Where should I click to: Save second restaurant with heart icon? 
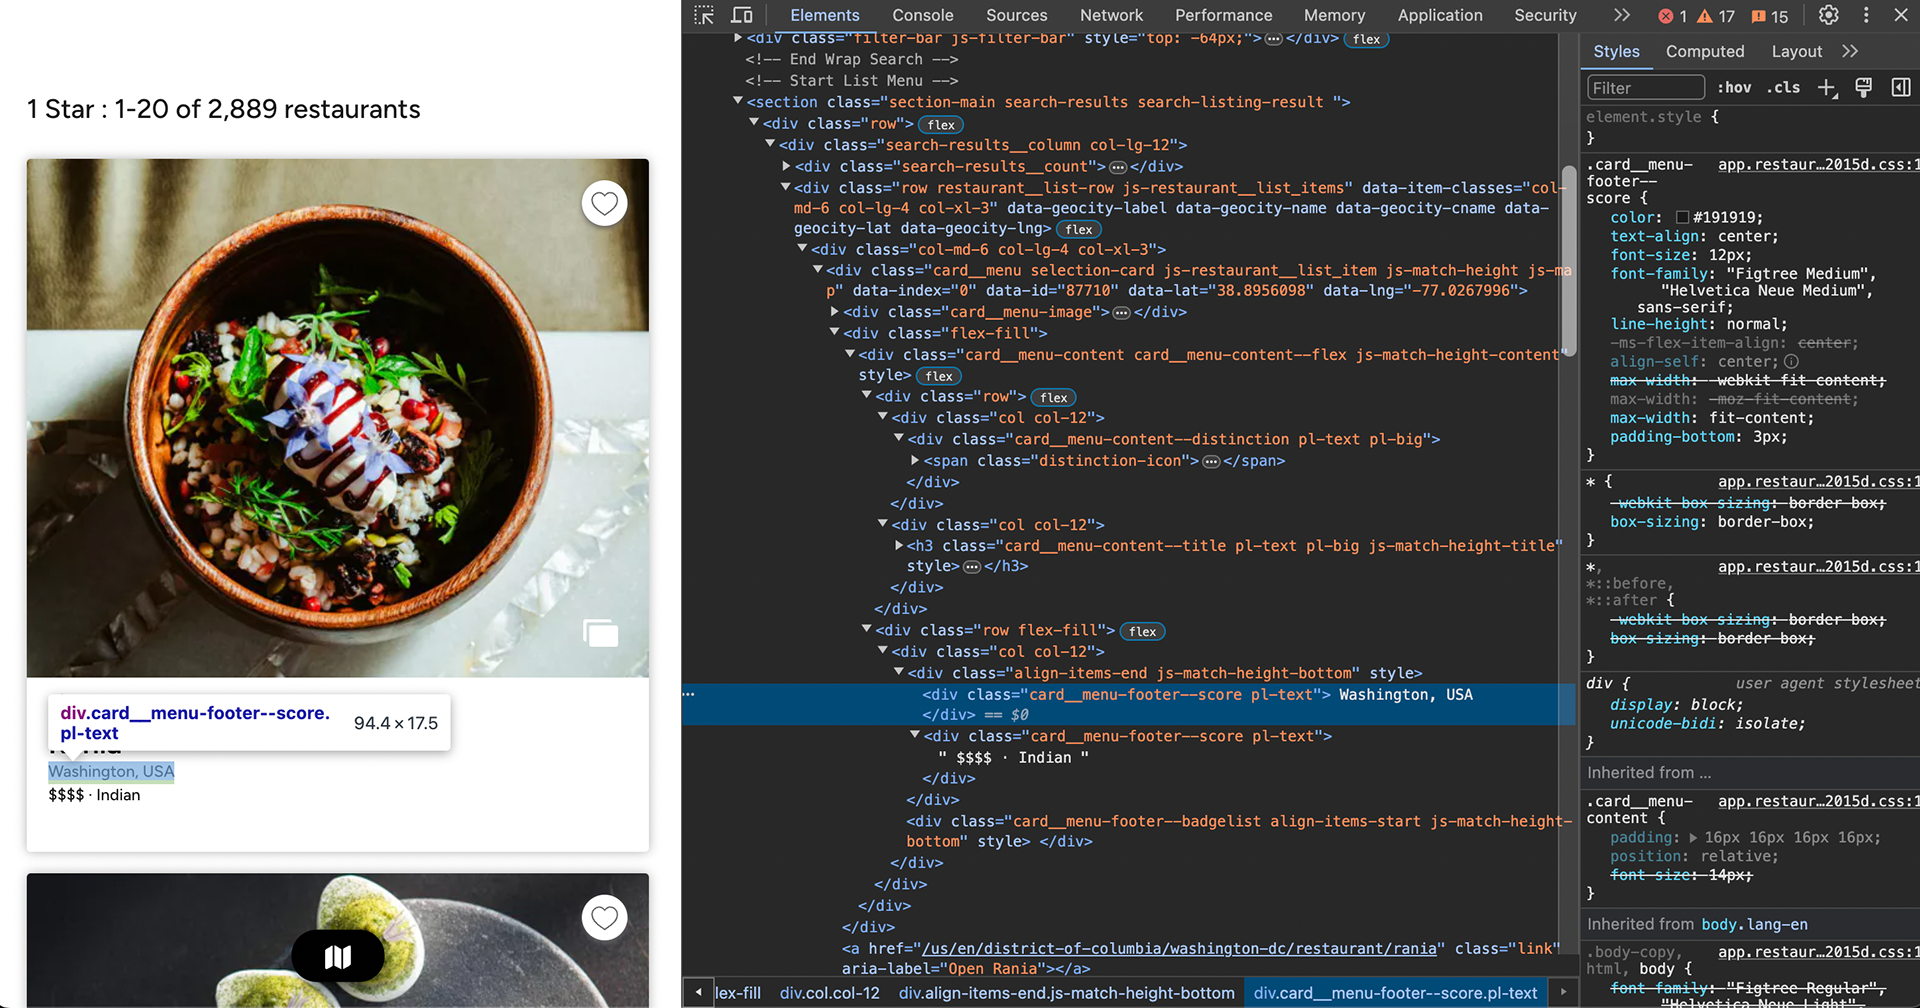tap(604, 917)
